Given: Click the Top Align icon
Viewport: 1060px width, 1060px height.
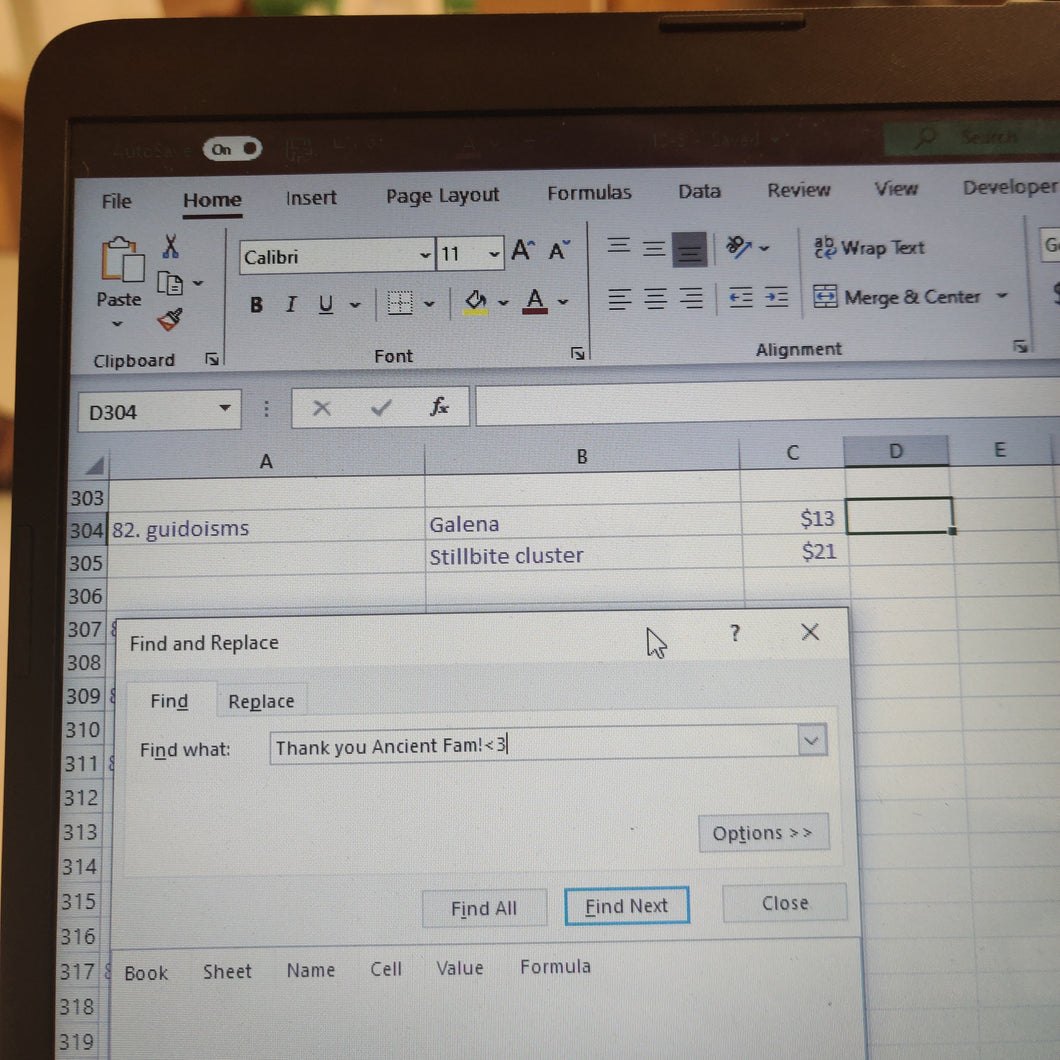Looking at the screenshot, I should [x=619, y=246].
